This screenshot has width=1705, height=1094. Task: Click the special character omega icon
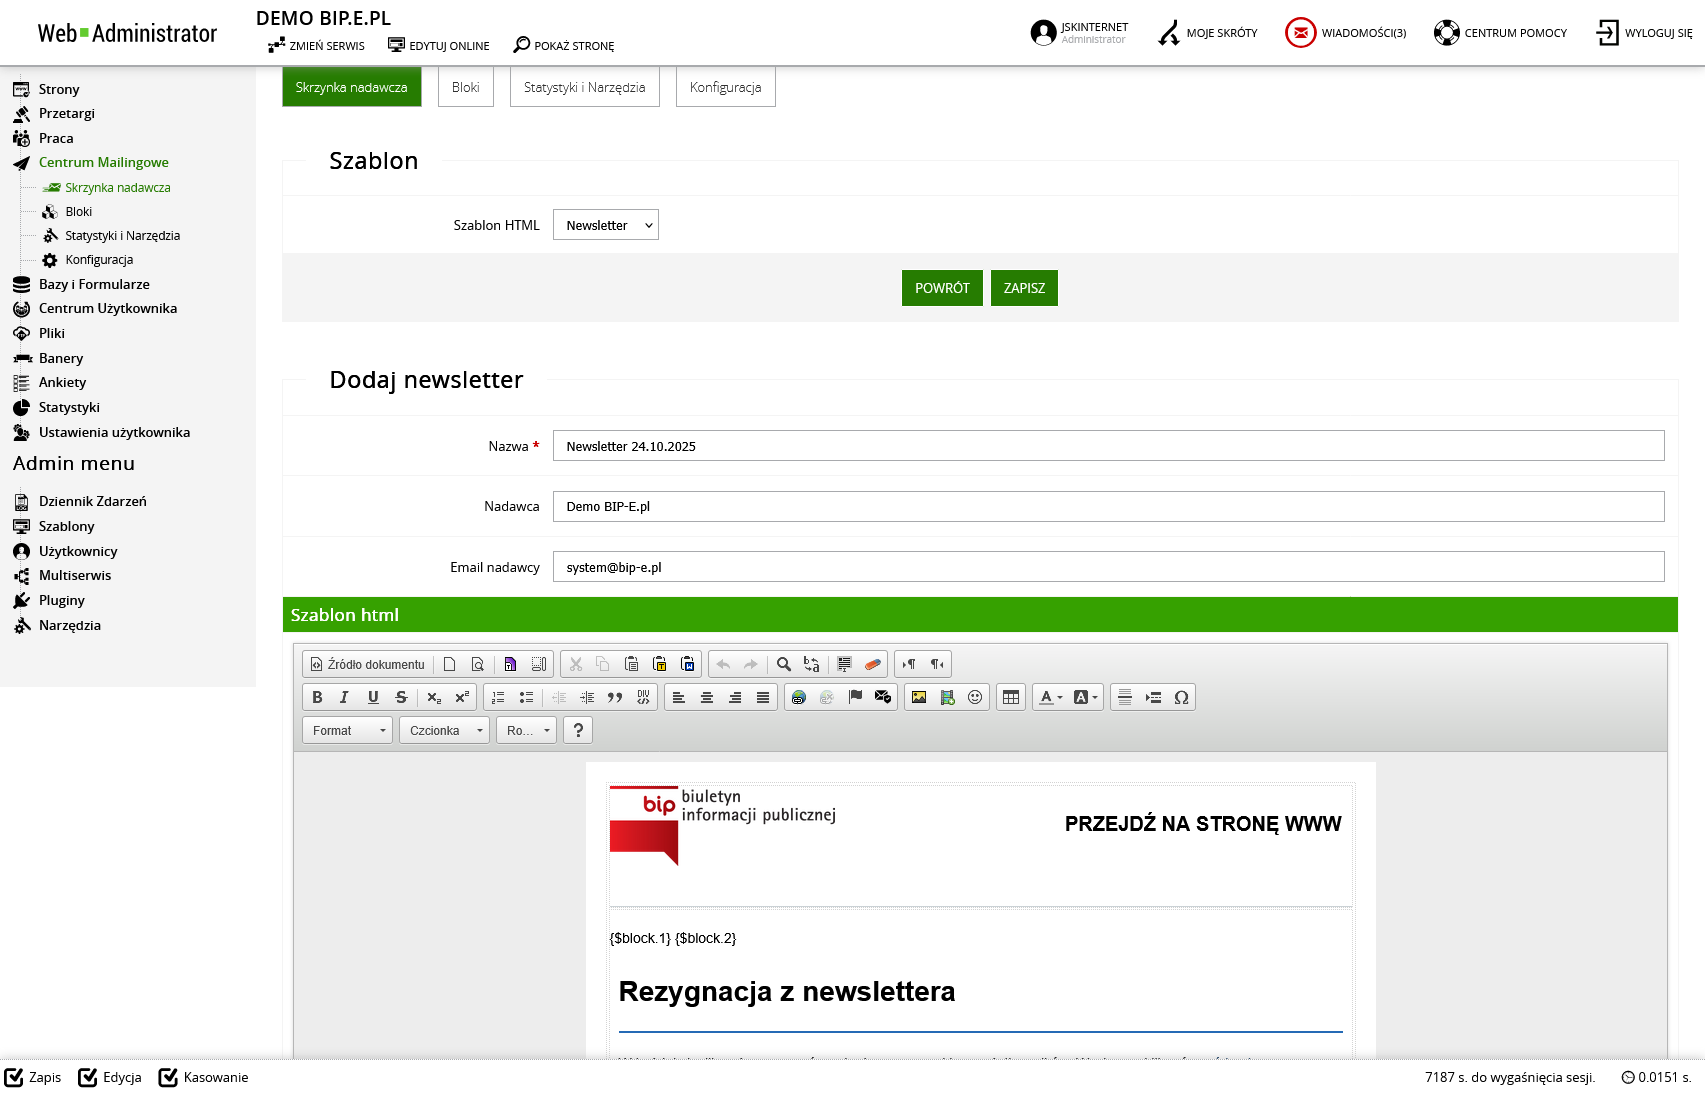click(x=1181, y=698)
